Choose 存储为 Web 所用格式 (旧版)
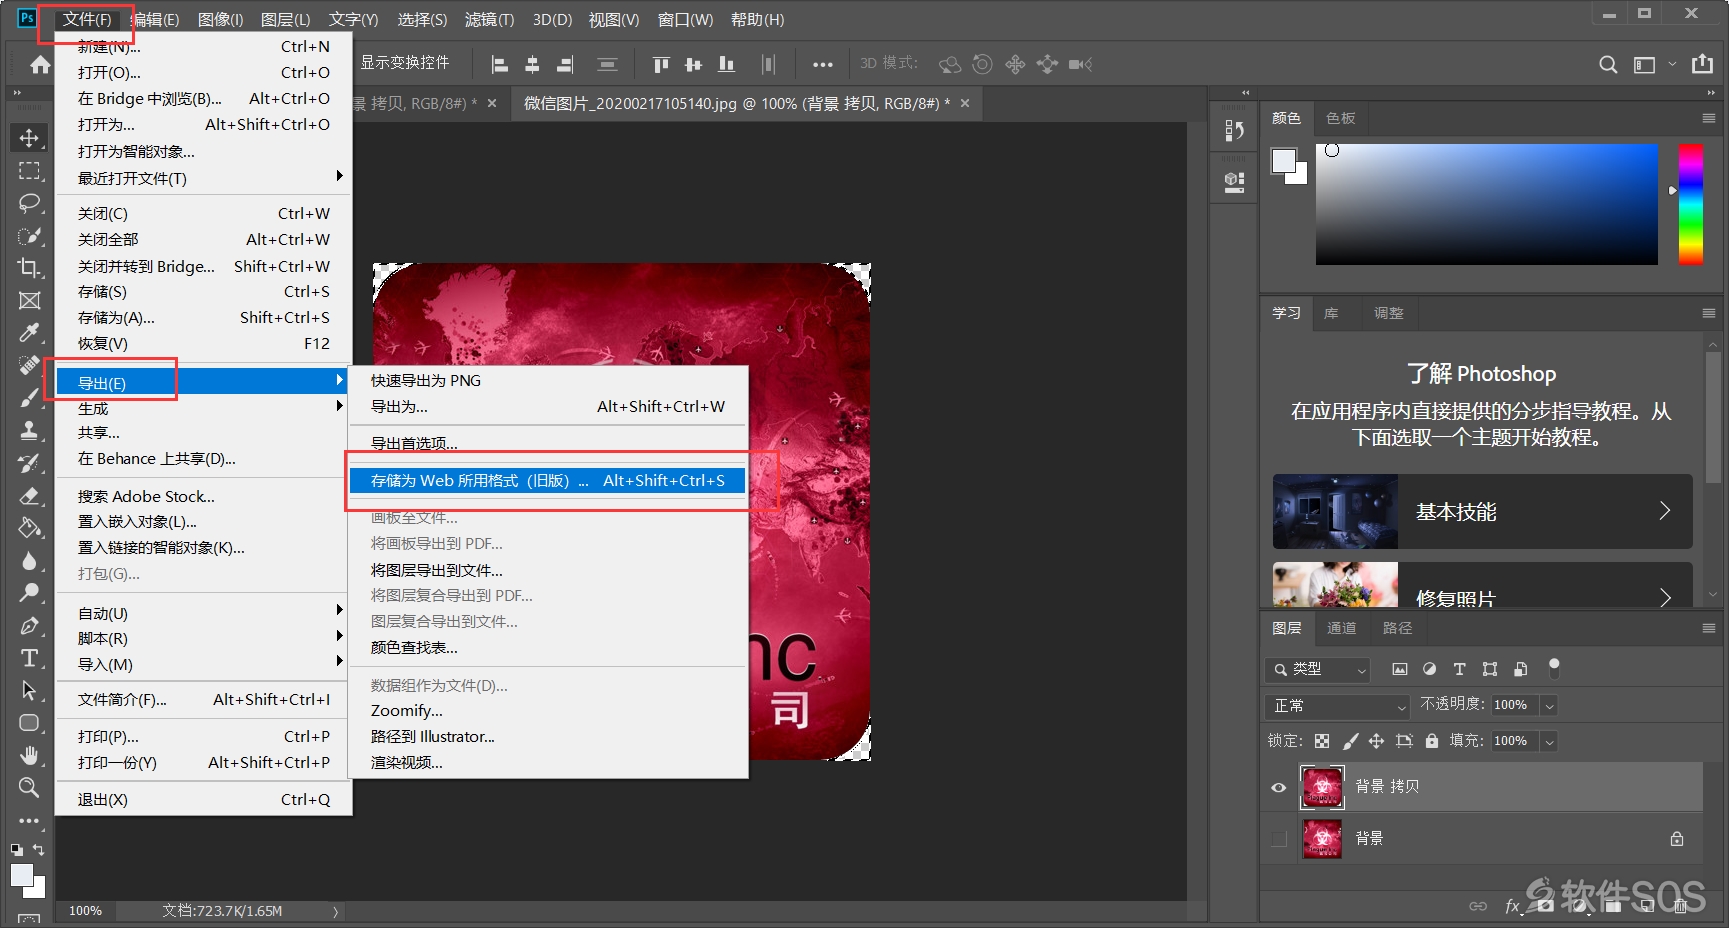The image size is (1729, 928). 547,480
